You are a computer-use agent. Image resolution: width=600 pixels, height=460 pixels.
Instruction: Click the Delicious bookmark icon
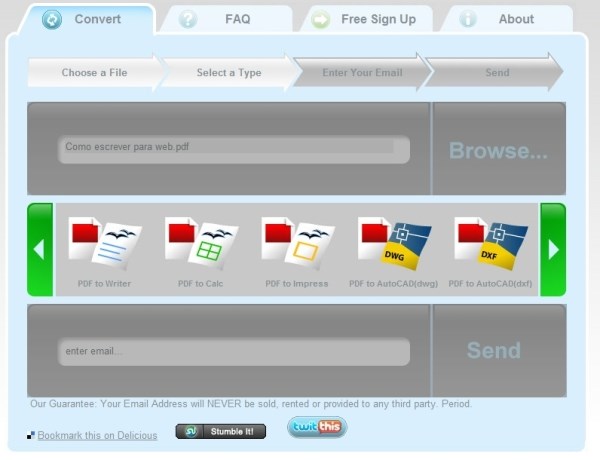(x=31, y=436)
